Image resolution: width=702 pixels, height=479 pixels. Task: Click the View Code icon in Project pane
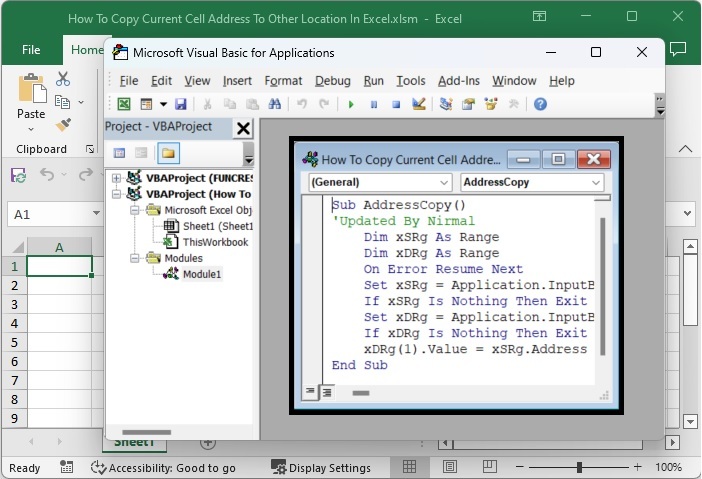coord(120,153)
